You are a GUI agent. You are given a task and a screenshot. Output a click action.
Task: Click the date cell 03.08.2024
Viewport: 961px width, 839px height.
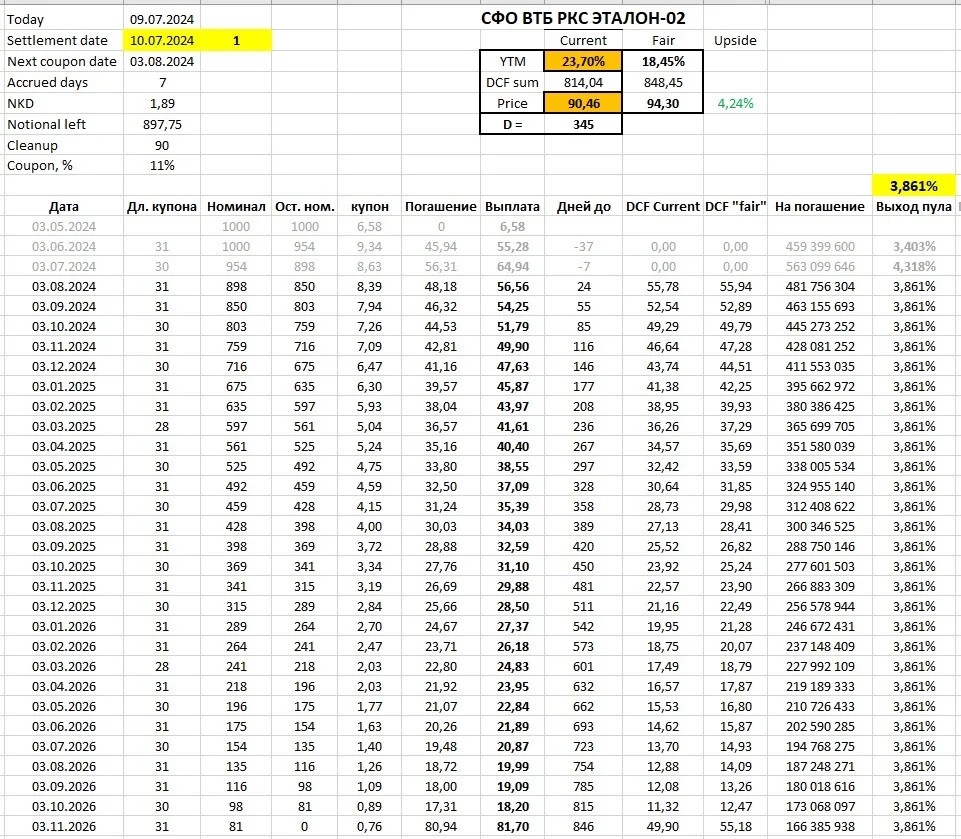click(x=64, y=286)
